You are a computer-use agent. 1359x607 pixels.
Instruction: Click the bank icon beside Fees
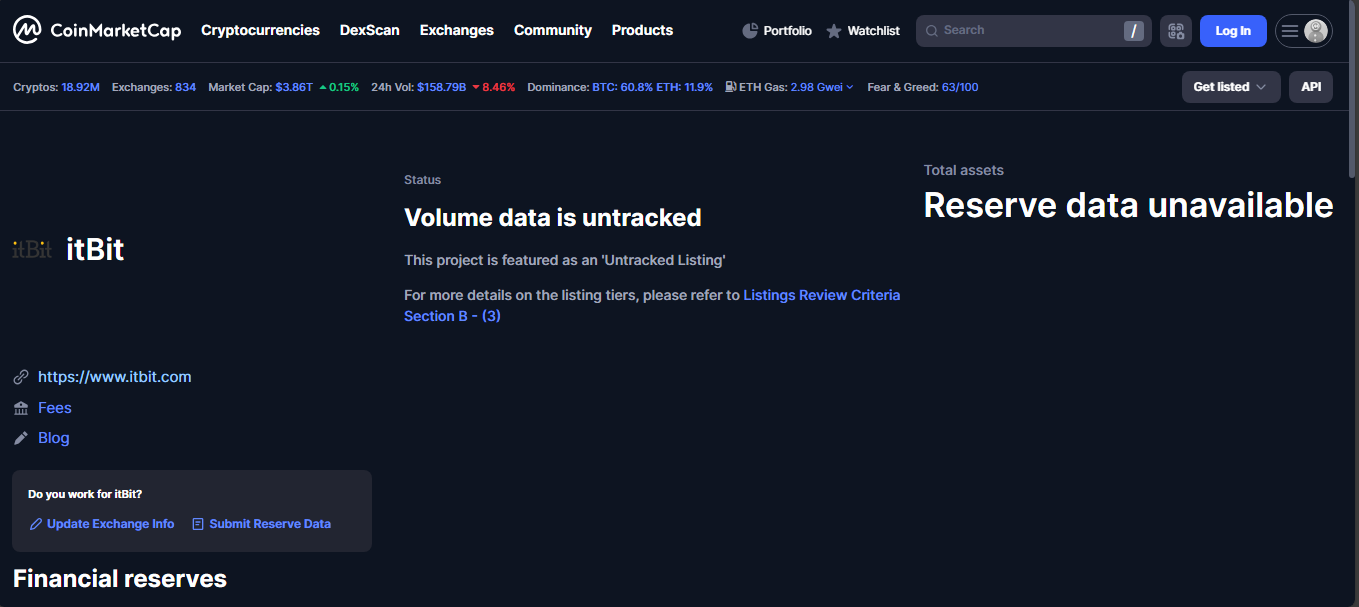pos(21,408)
